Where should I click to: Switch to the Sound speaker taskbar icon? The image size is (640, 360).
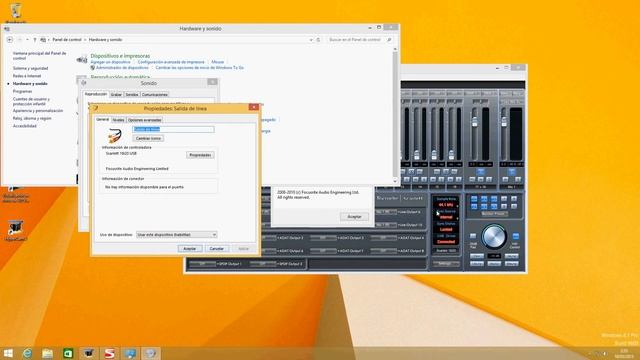[x=151, y=353]
